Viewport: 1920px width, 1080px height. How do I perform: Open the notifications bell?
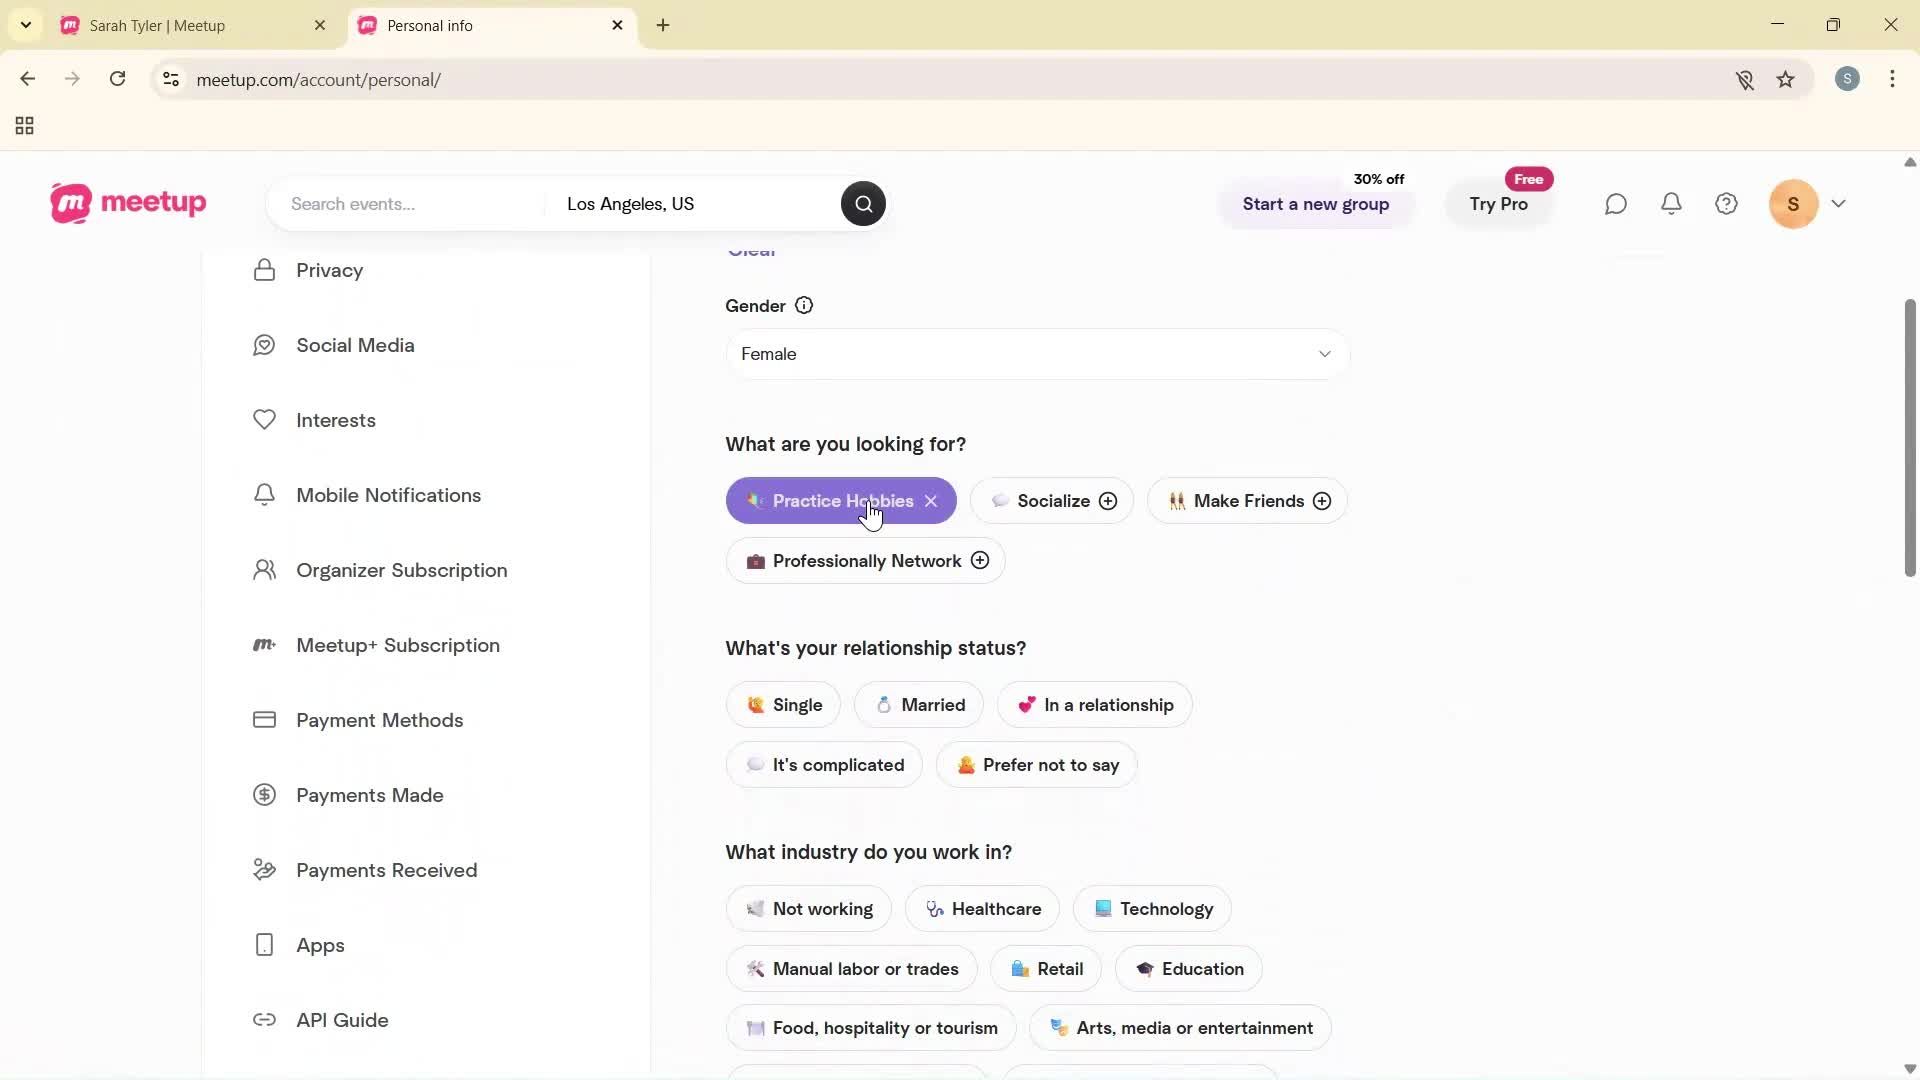point(1671,203)
